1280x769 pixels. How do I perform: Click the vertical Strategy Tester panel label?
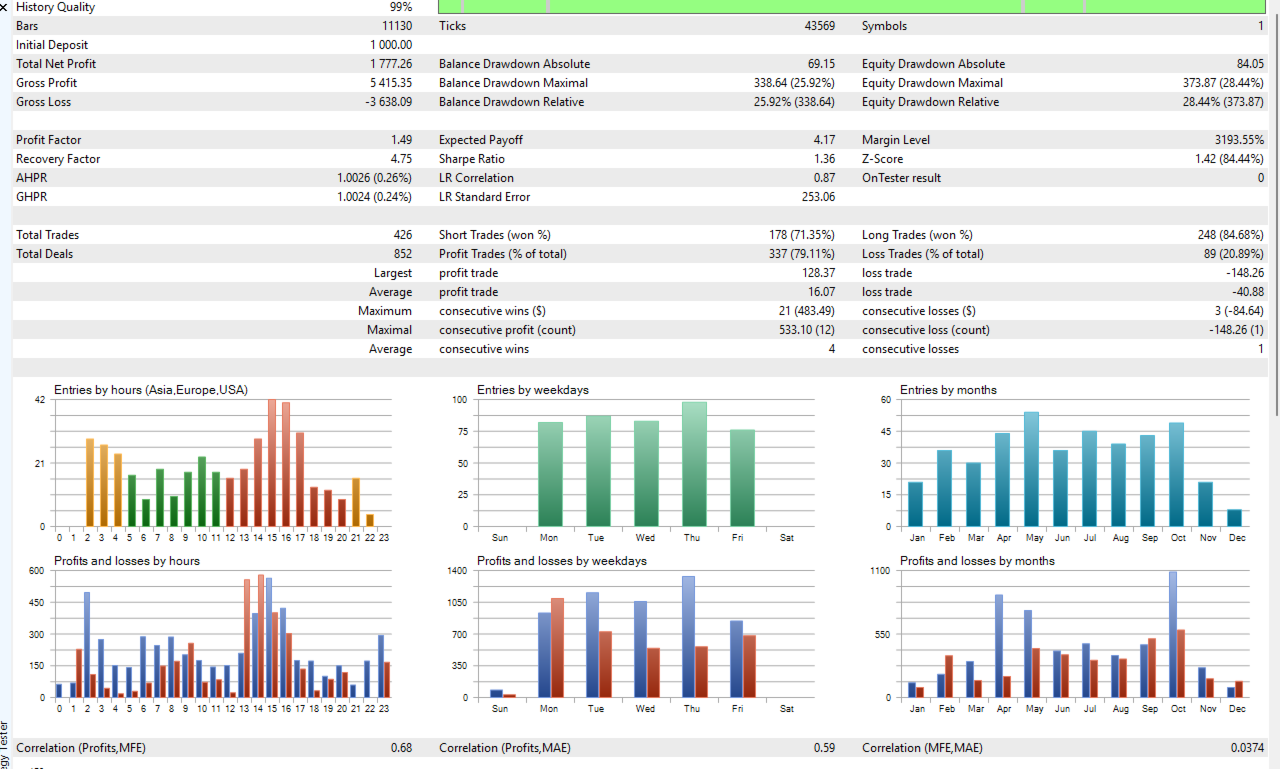pyautogui.click(x=5, y=742)
